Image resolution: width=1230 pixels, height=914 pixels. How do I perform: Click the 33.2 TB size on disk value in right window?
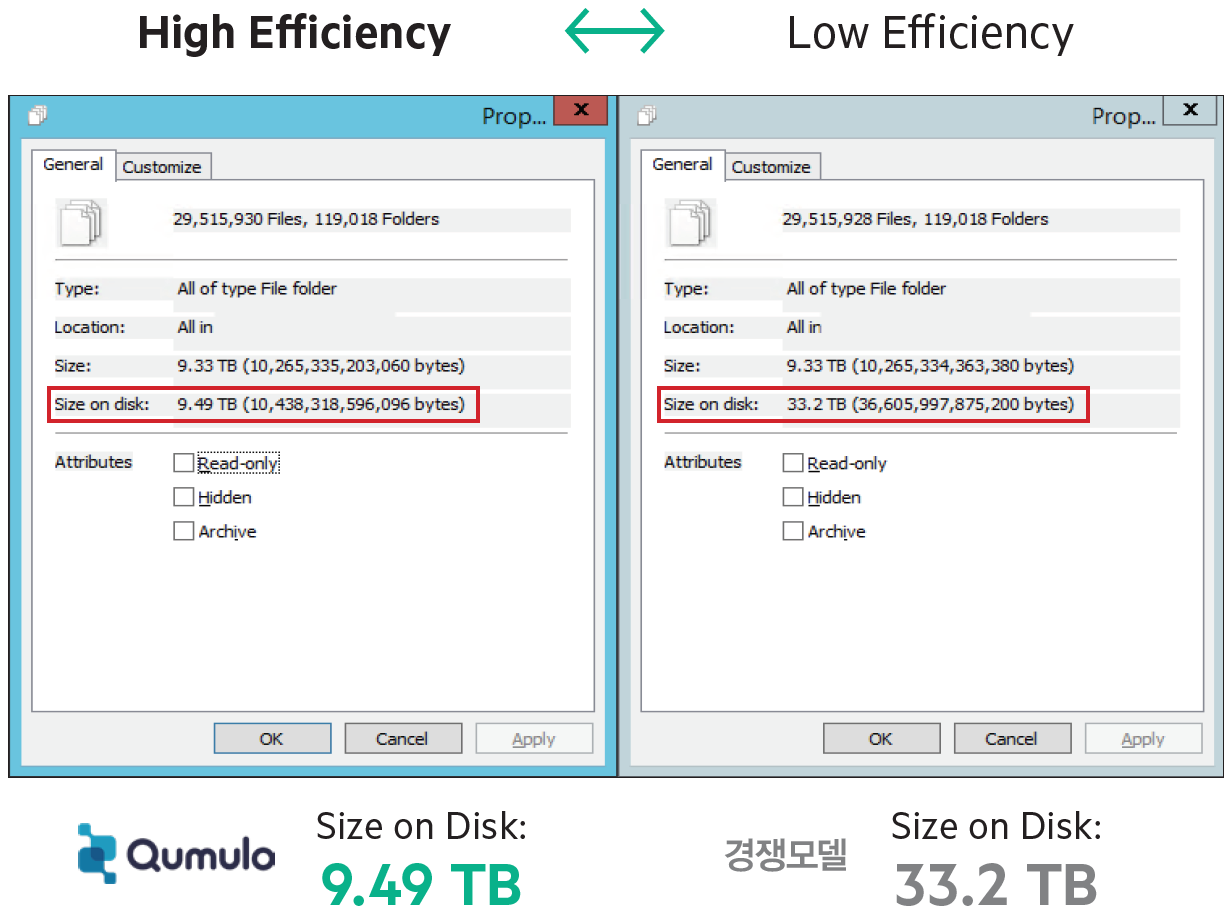[x=930, y=405]
